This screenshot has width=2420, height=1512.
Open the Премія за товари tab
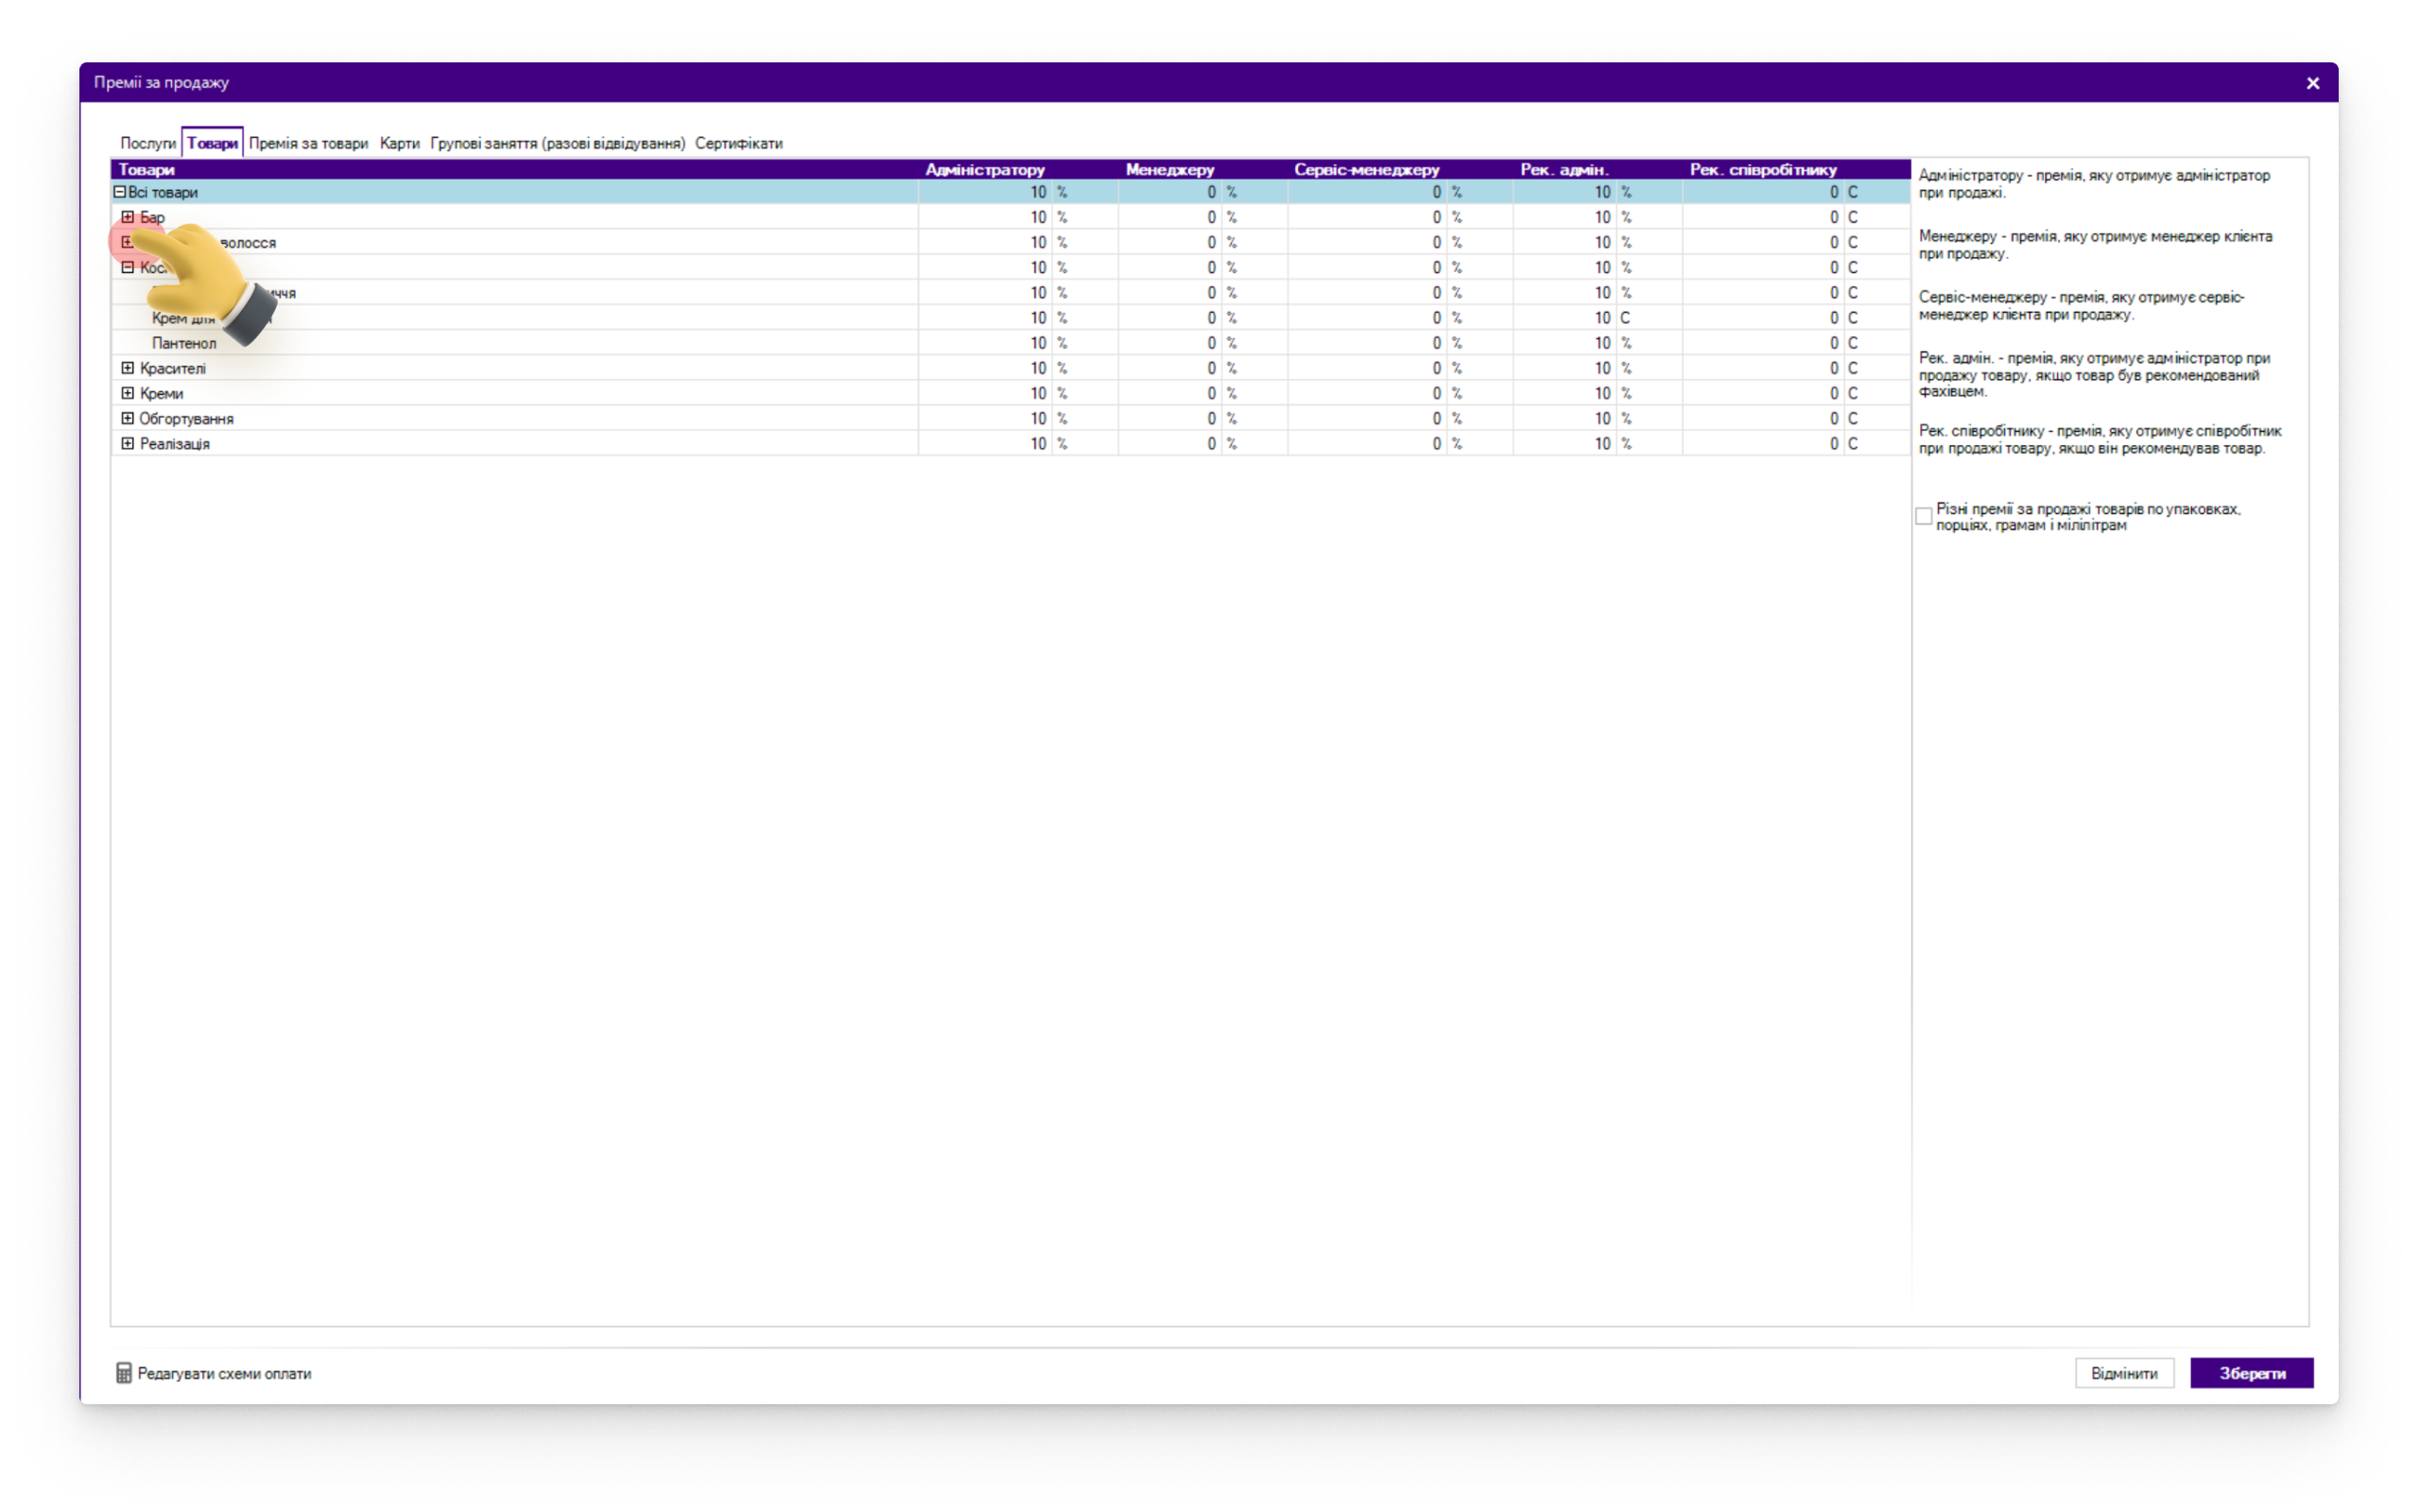click(308, 143)
